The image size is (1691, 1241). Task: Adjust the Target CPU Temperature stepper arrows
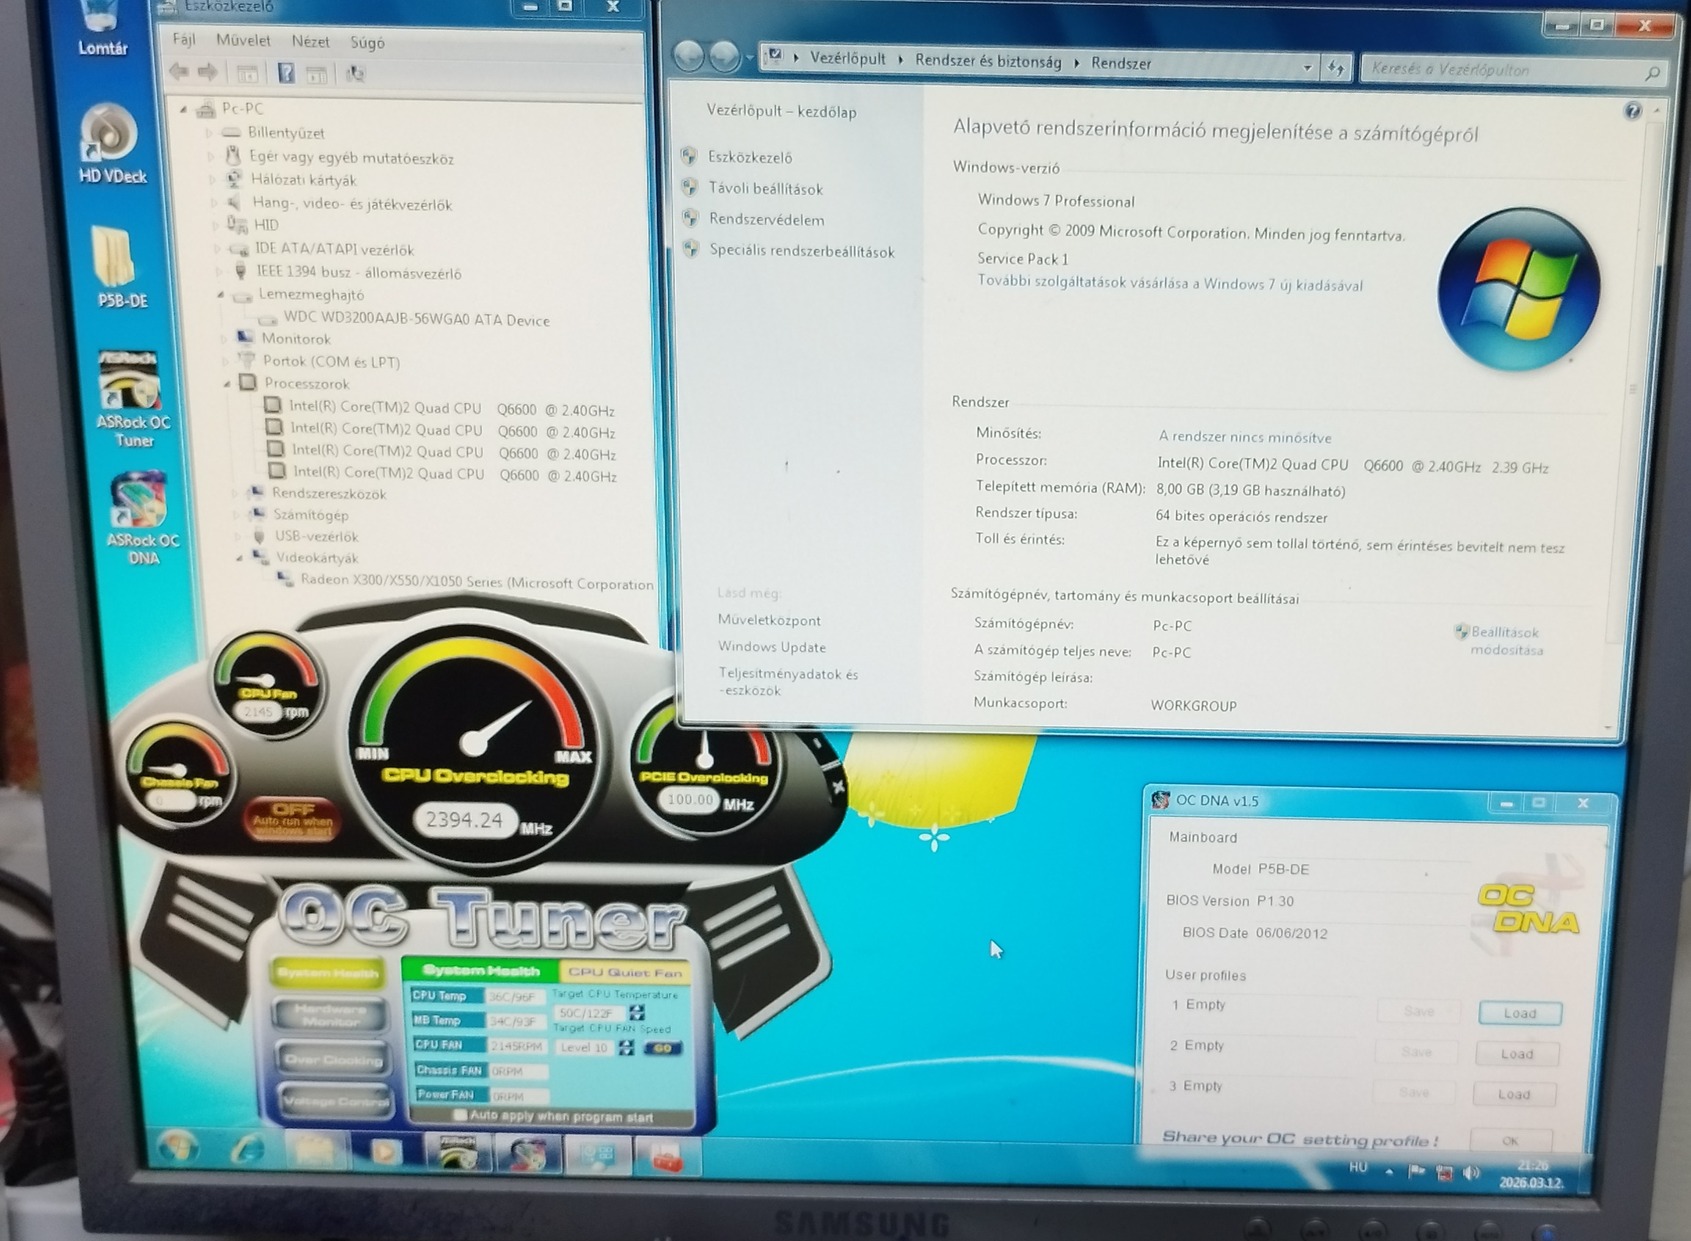[x=637, y=1013]
